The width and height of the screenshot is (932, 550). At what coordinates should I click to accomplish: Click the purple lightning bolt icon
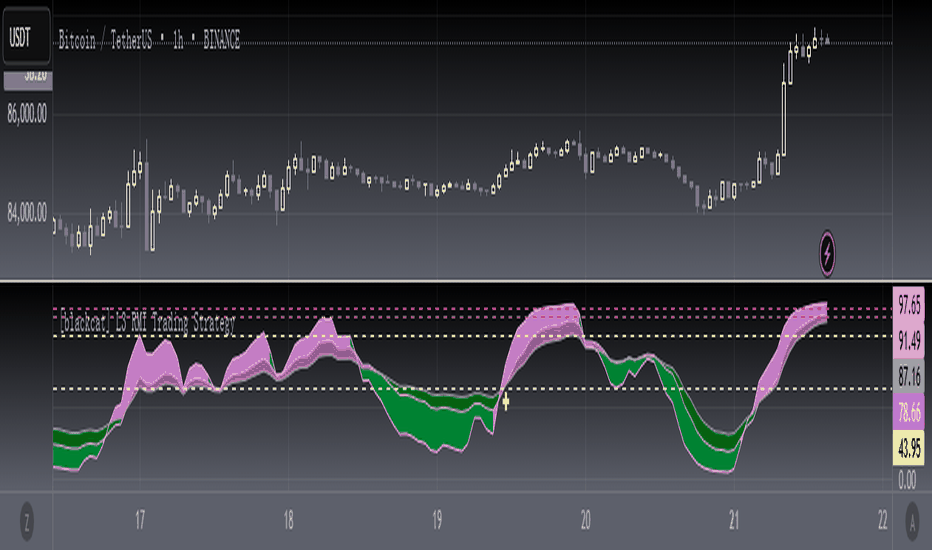click(827, 253)
